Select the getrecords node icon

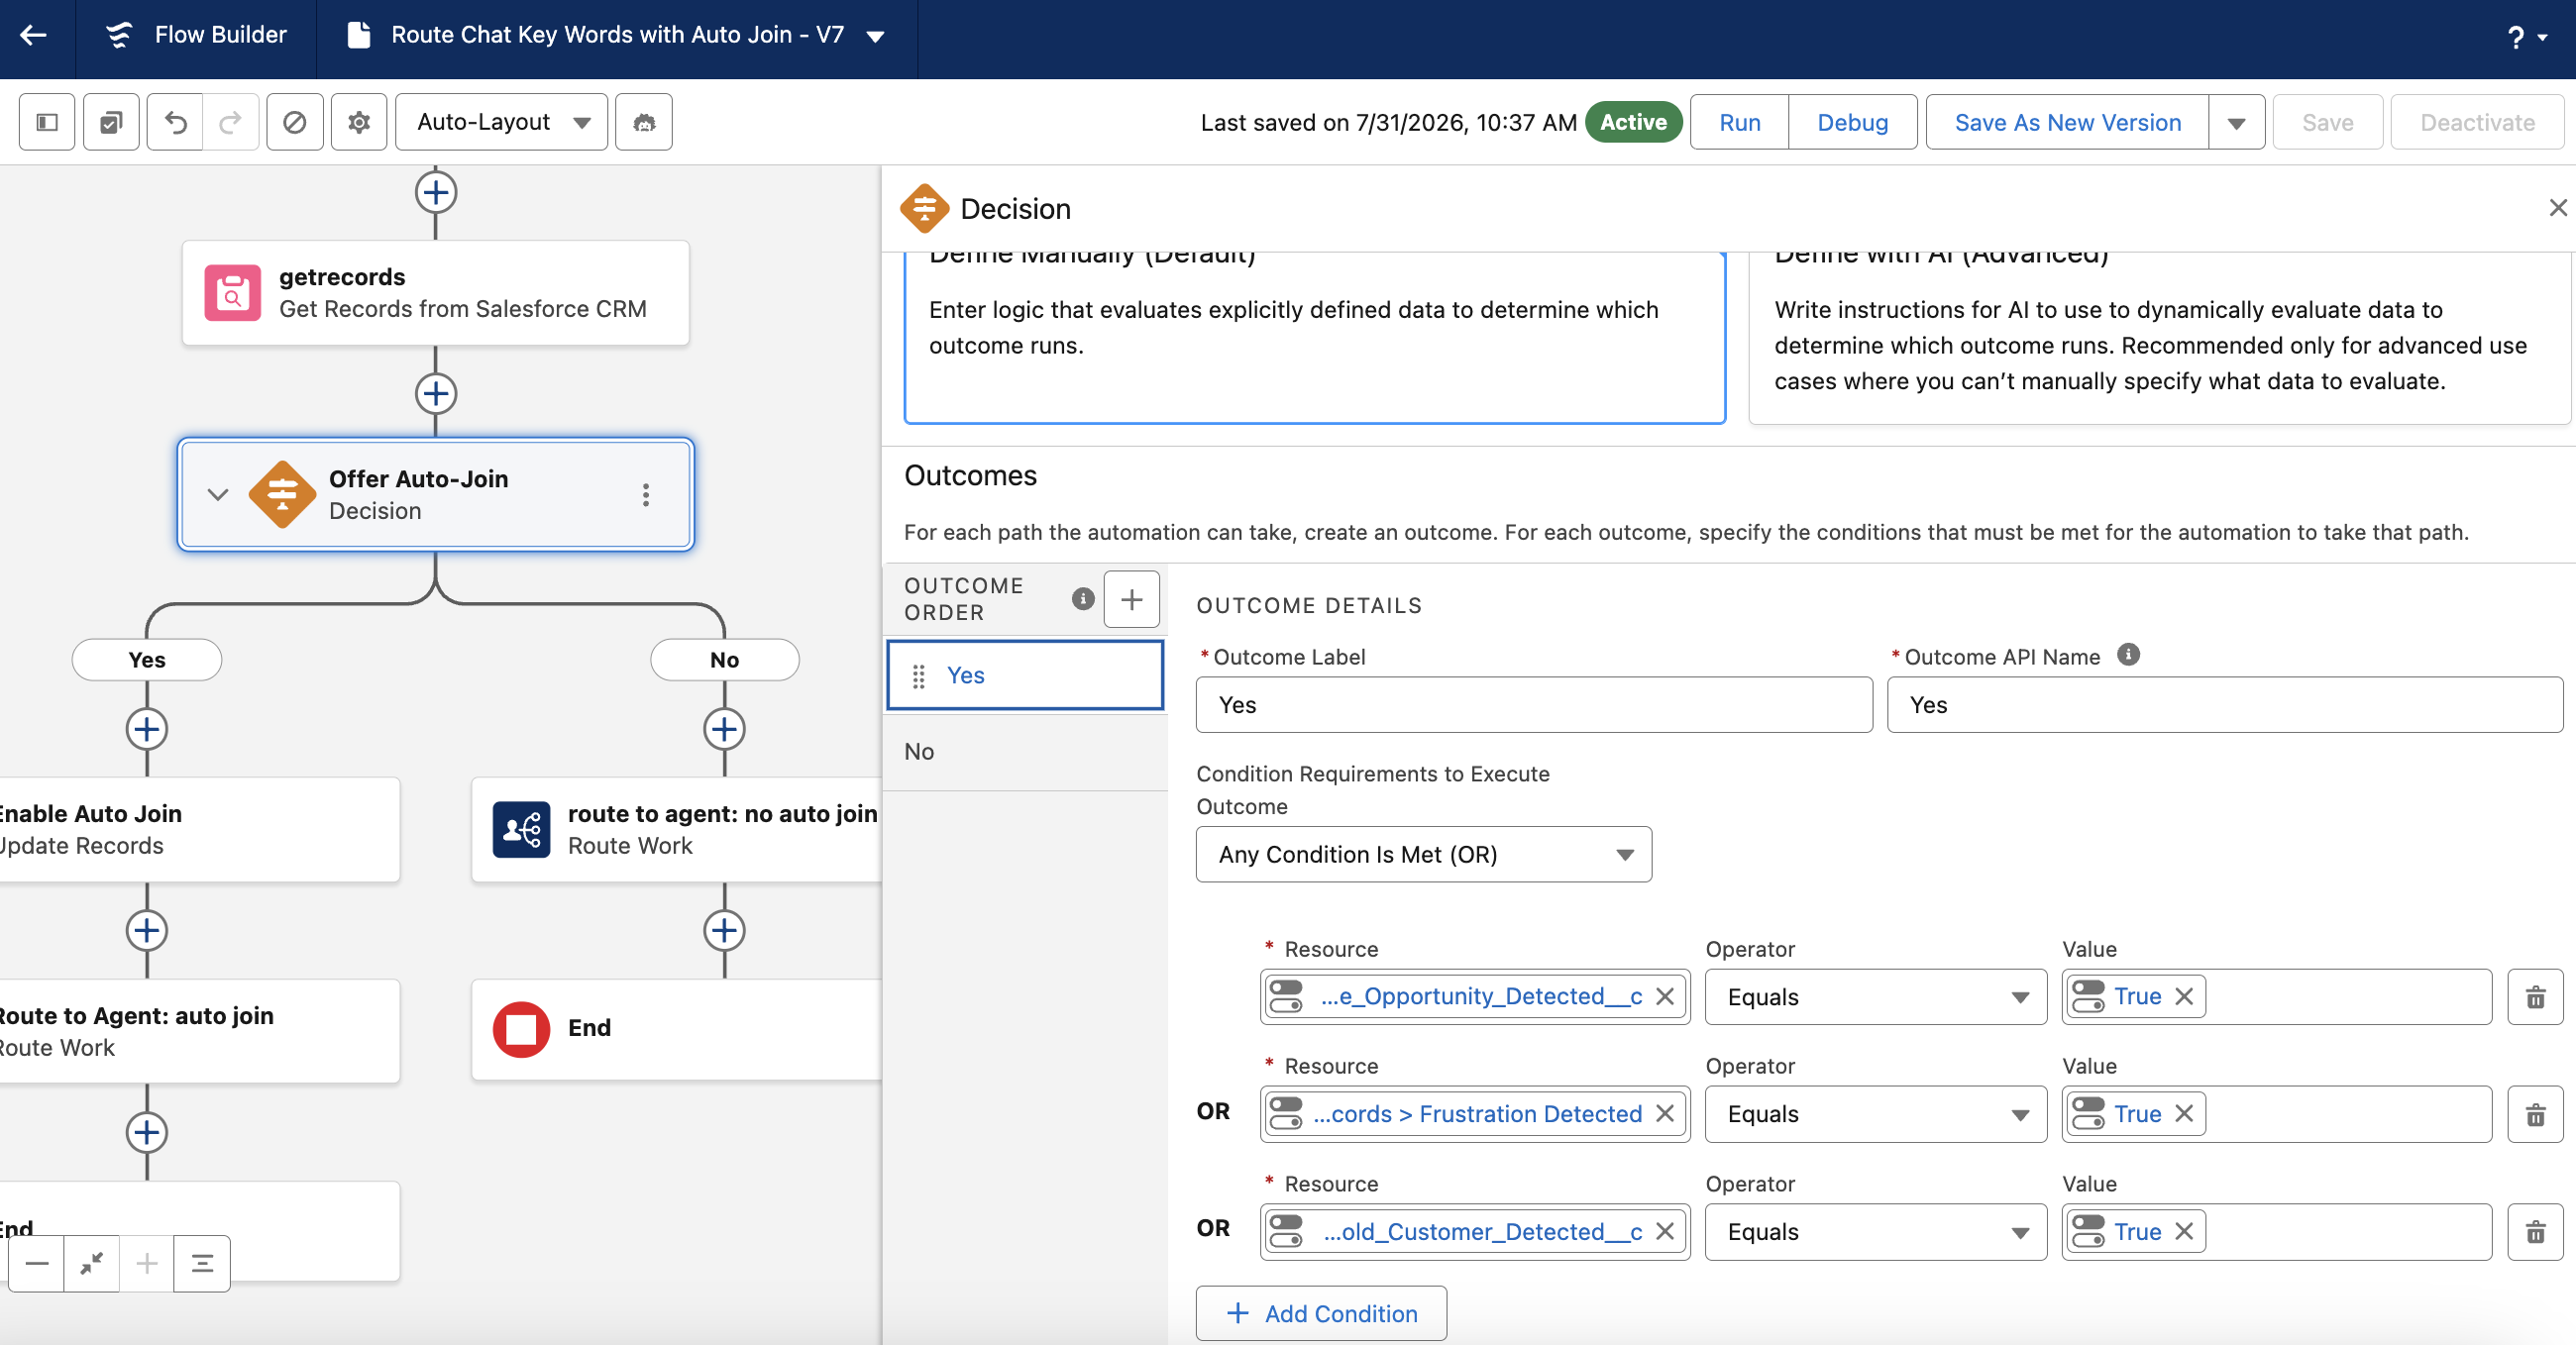233,293
